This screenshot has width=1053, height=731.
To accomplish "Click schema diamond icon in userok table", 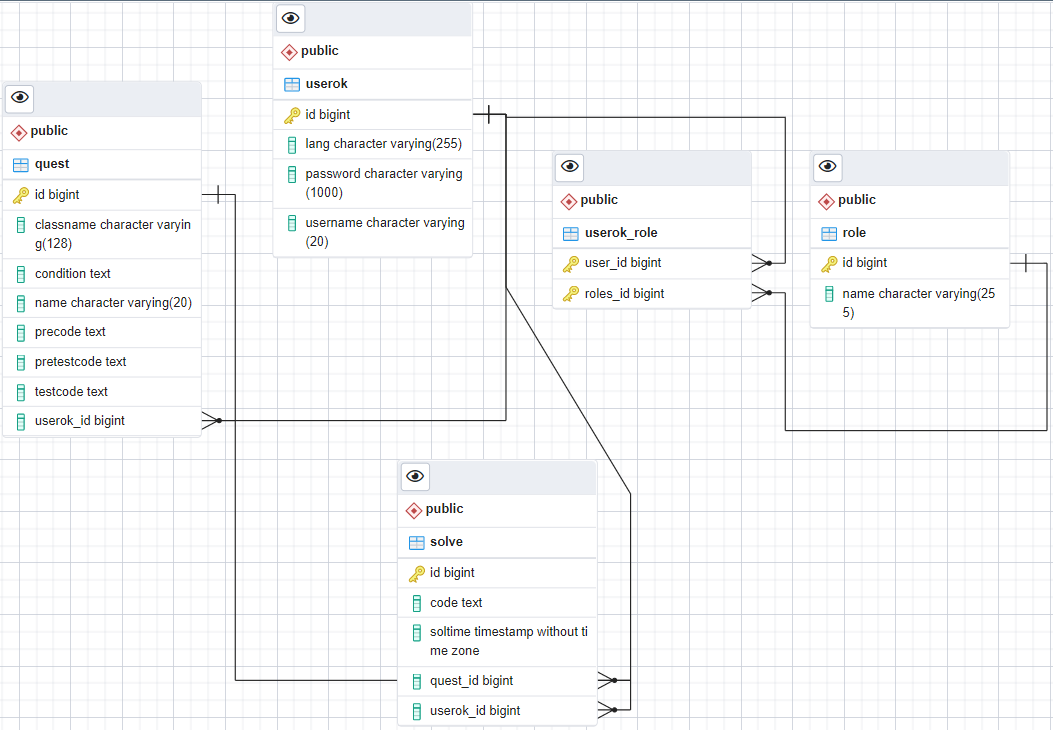I will click(x=289, y=52).
